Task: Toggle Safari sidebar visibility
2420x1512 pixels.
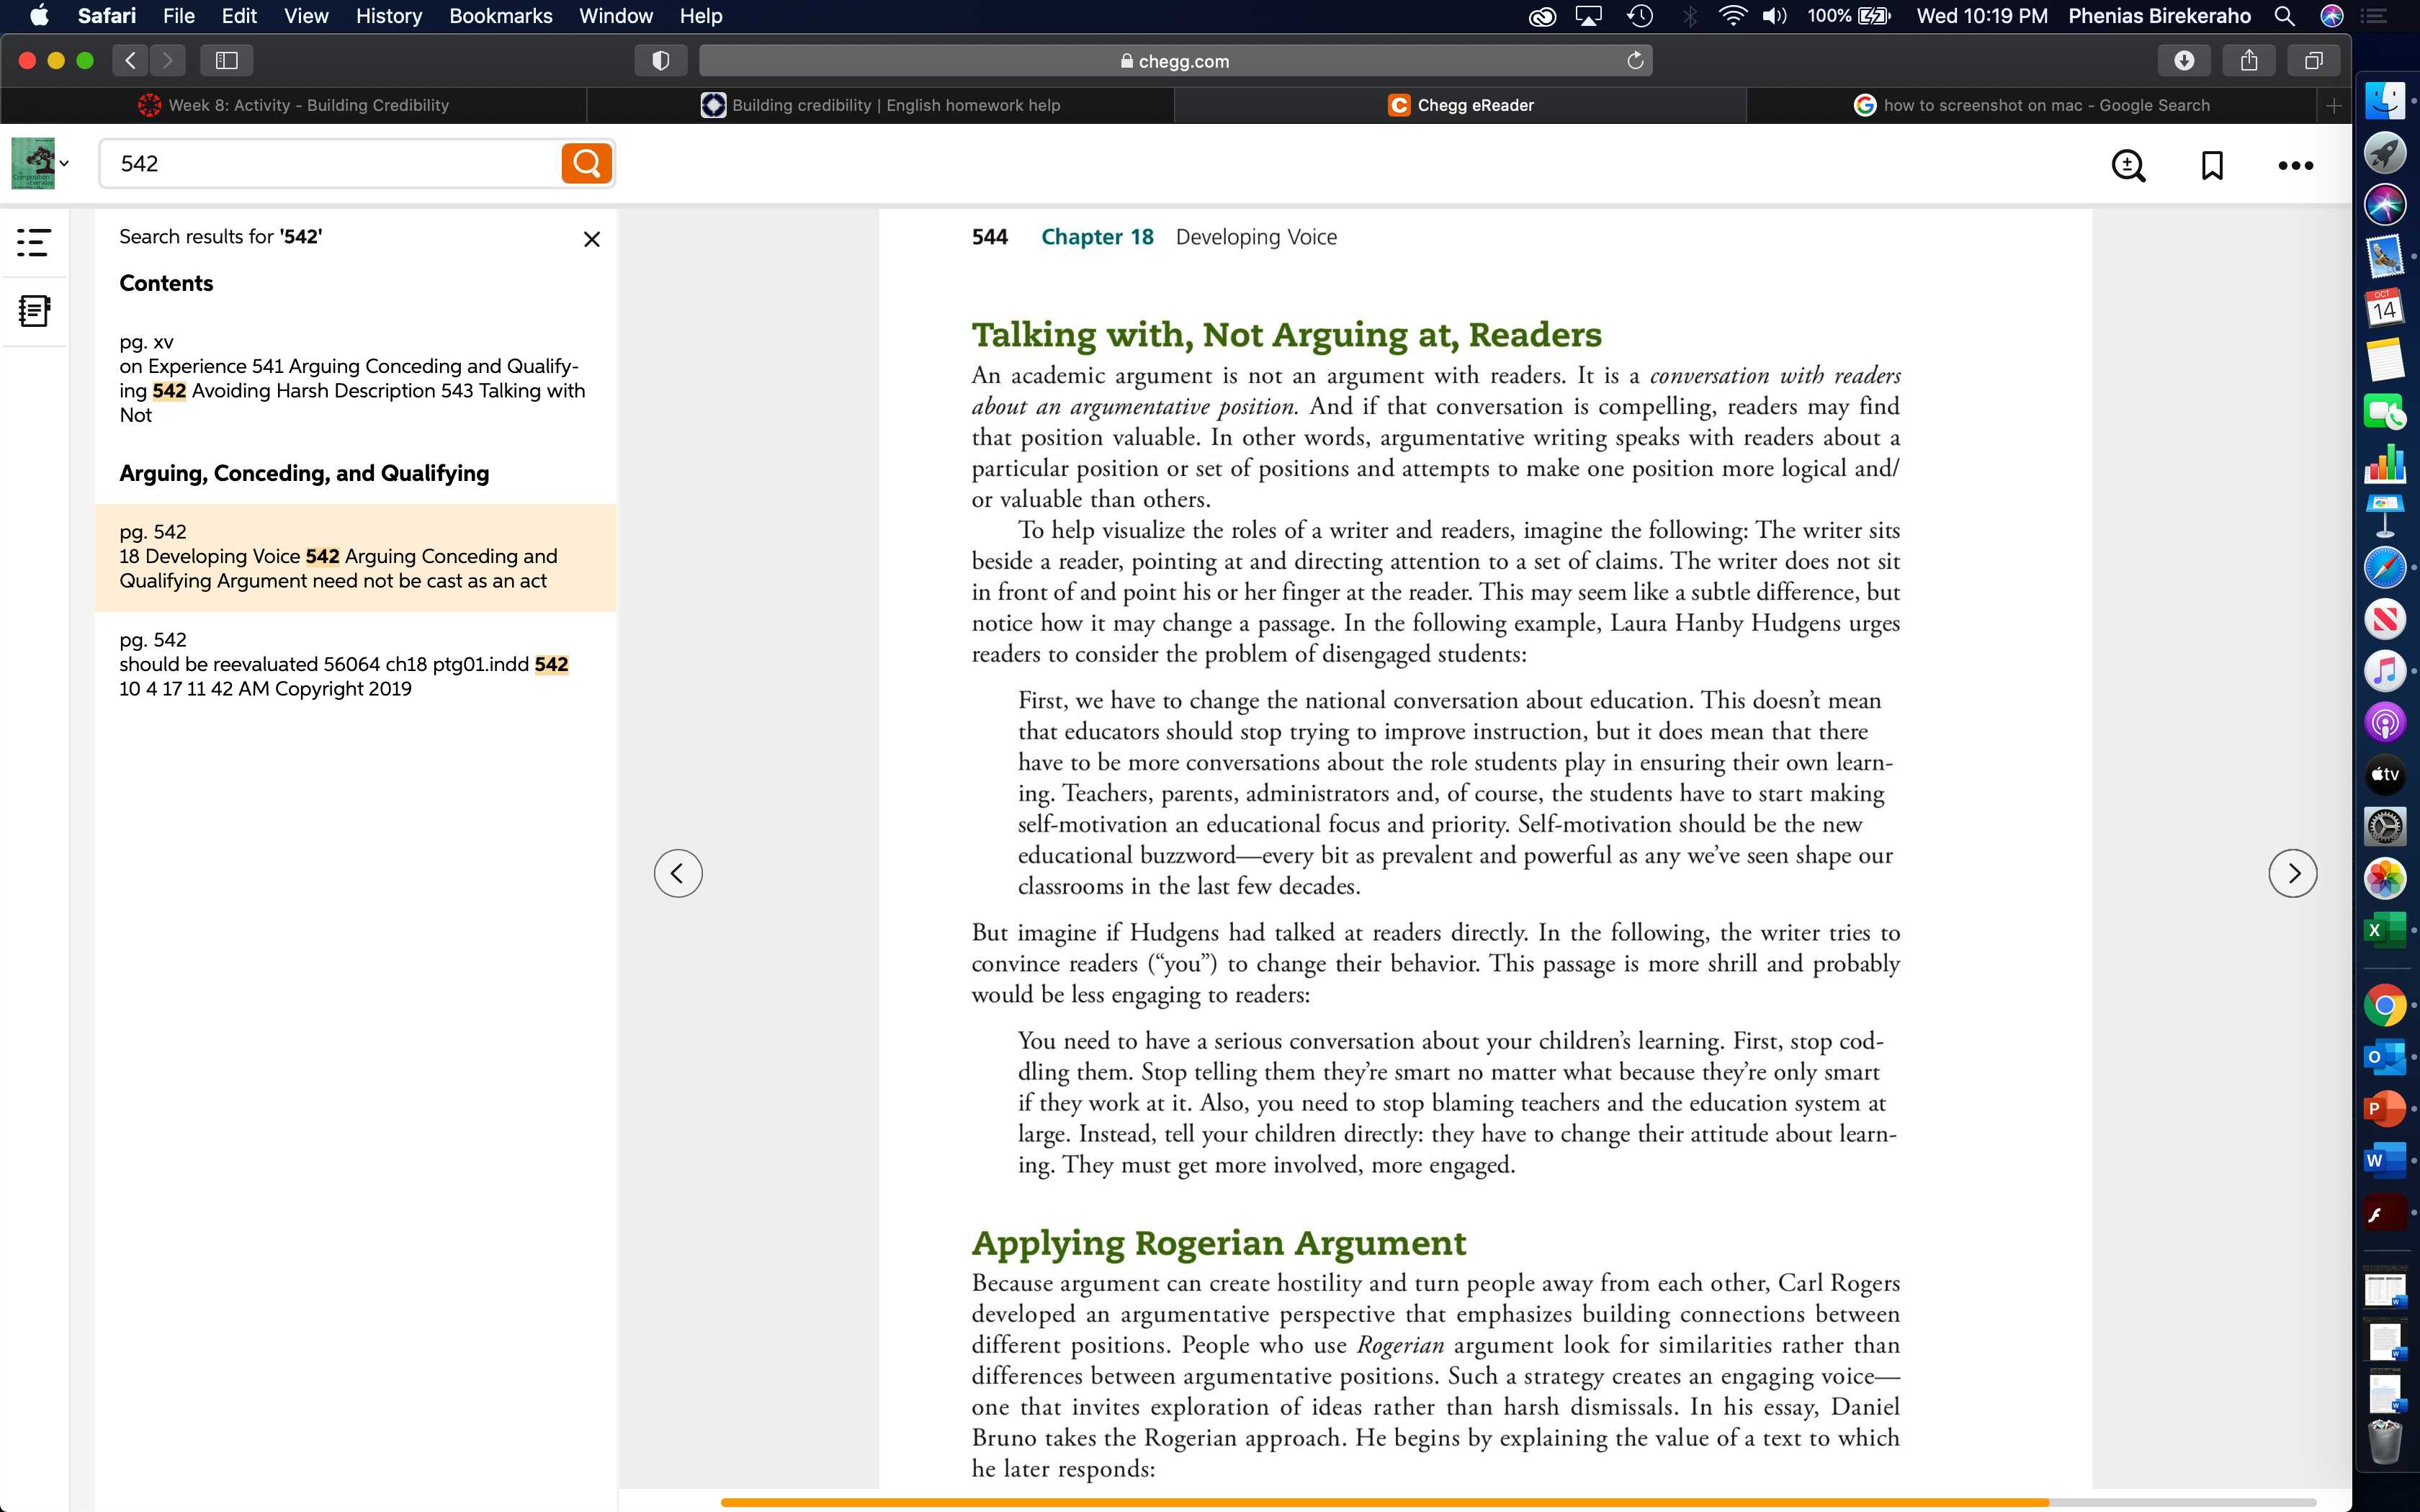Action: coord(227,61)
